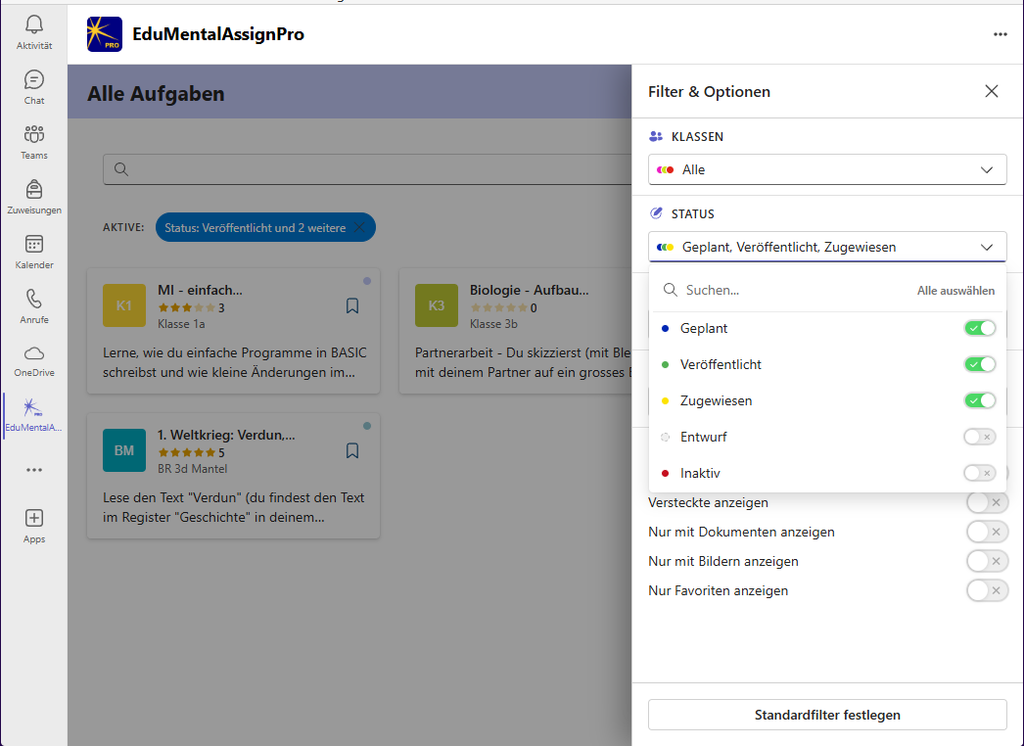
Task: Click the BM class badge
Action: point(124,450)
